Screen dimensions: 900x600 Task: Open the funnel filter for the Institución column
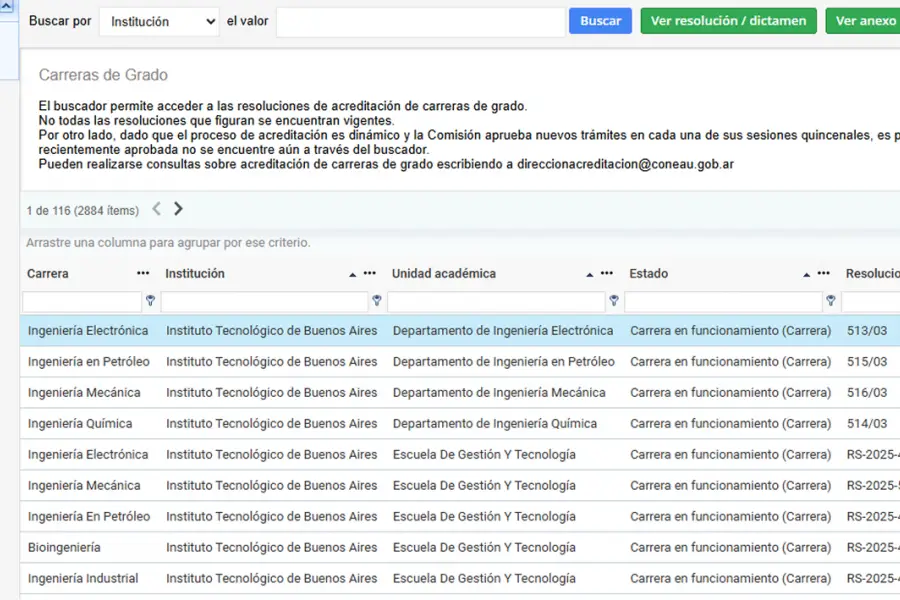click(x=377, y=301)
